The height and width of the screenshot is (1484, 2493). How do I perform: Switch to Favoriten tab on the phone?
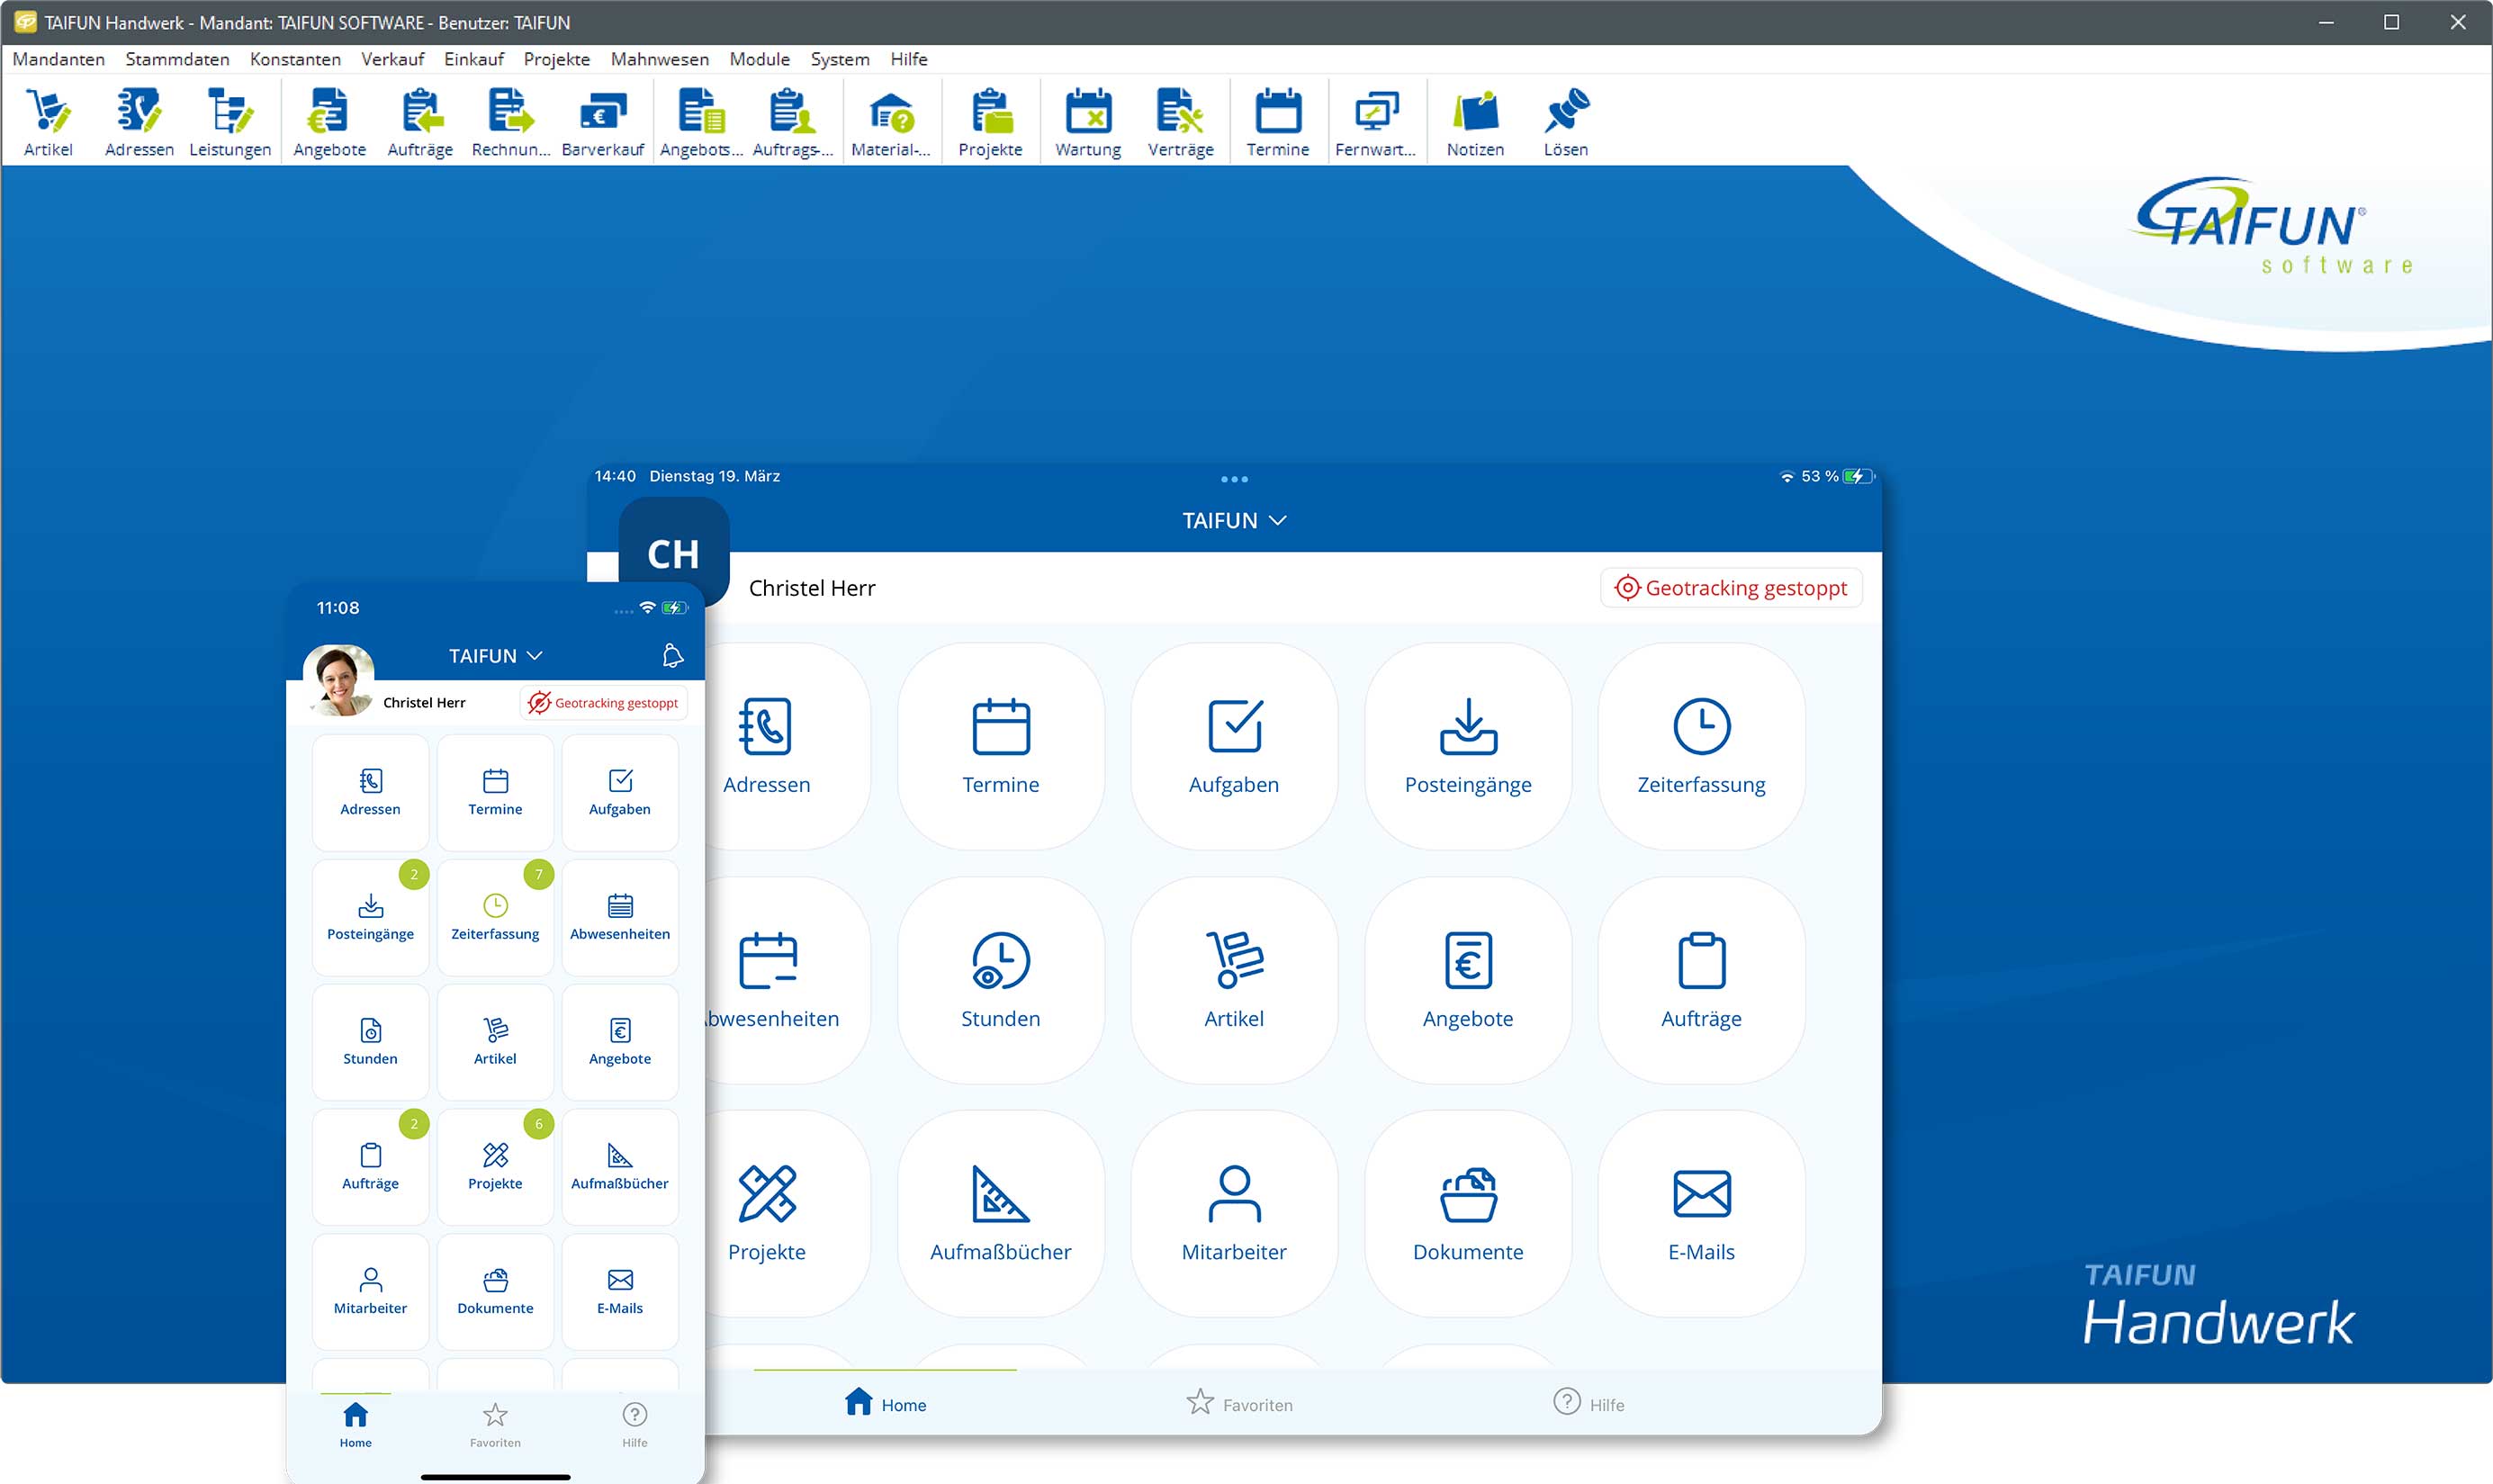495,1425
